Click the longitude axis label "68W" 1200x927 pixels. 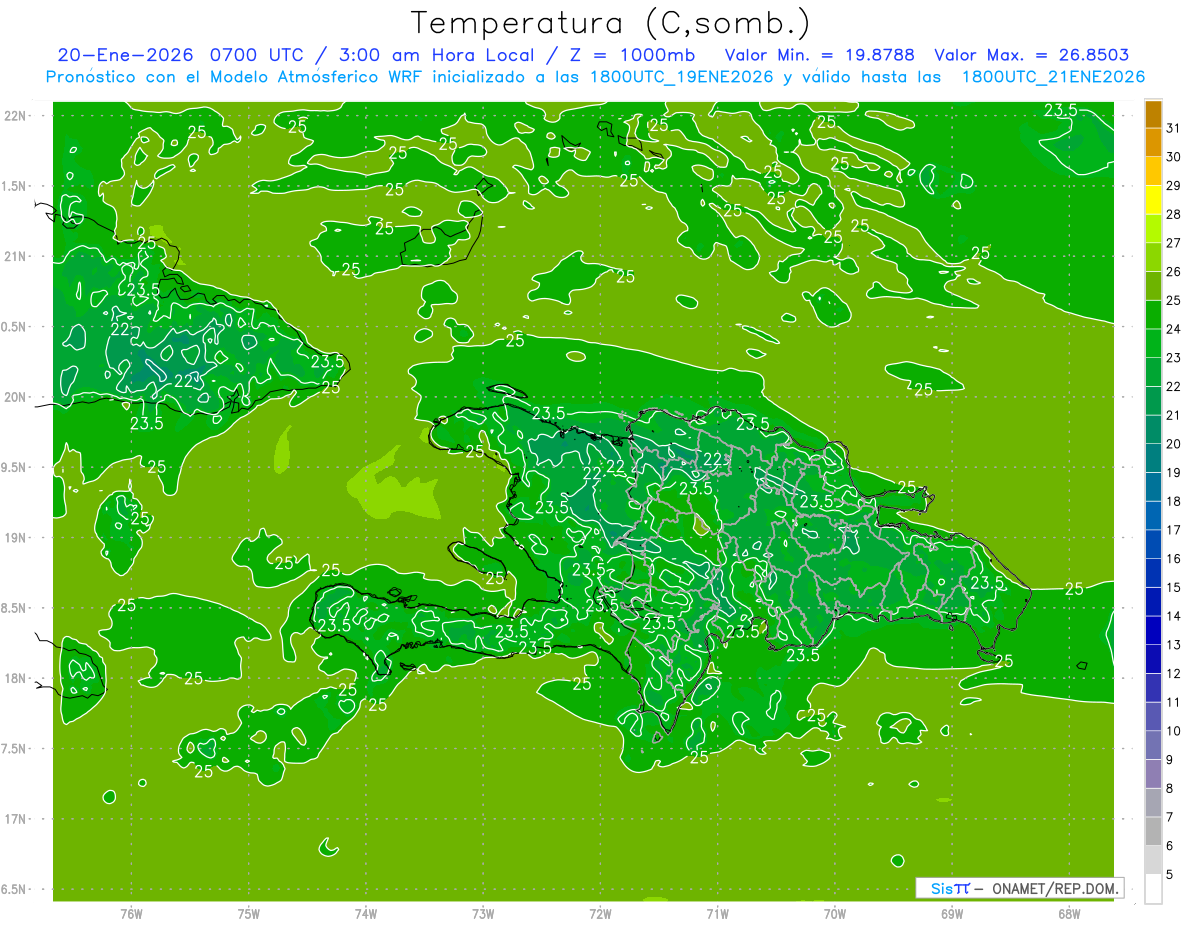(1069, 913)
